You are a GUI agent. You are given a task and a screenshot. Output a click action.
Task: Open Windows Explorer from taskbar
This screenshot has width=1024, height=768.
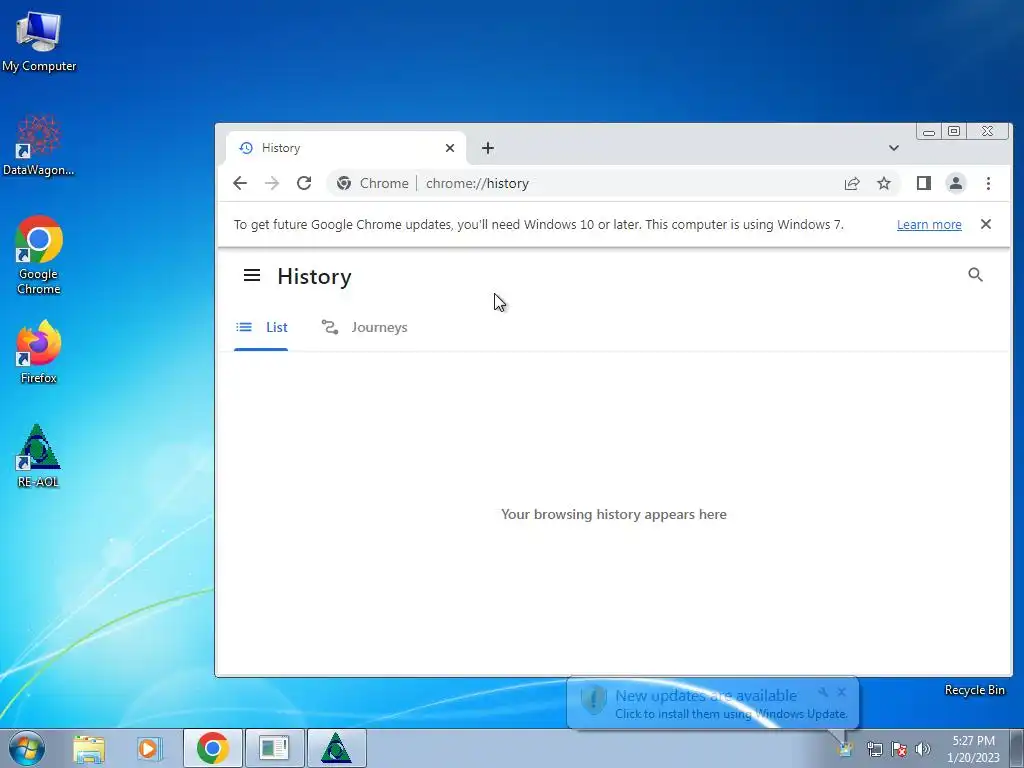(x=89, y=748)
